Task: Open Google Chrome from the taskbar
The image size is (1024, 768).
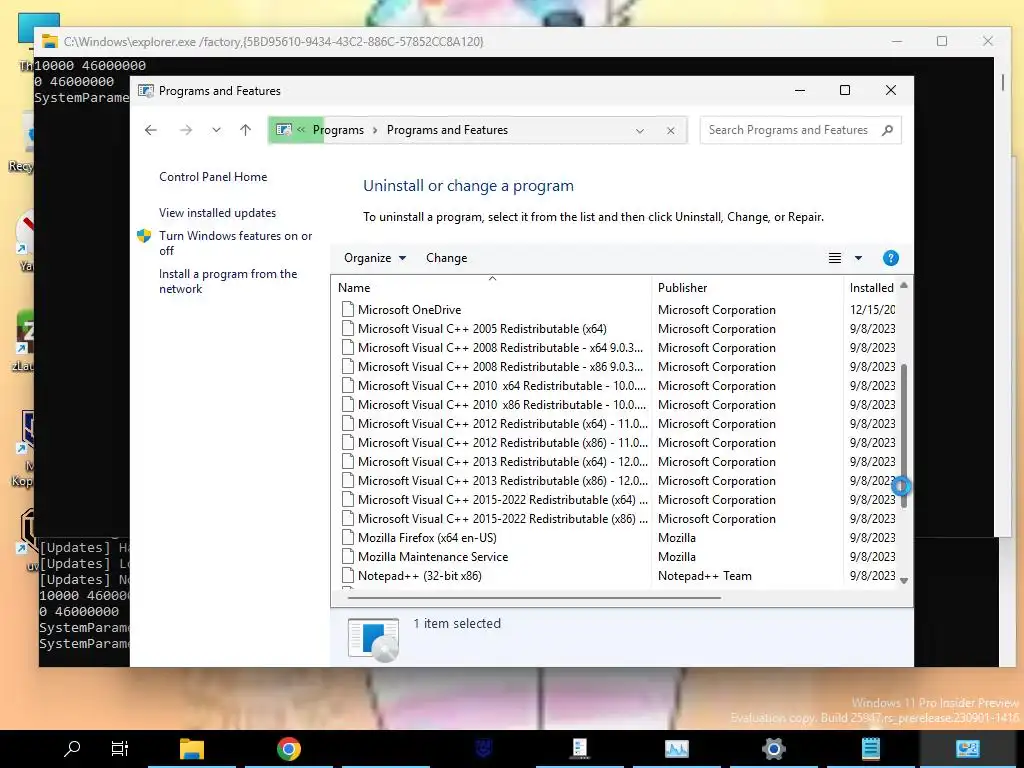Action: click(x=289, y=748)
